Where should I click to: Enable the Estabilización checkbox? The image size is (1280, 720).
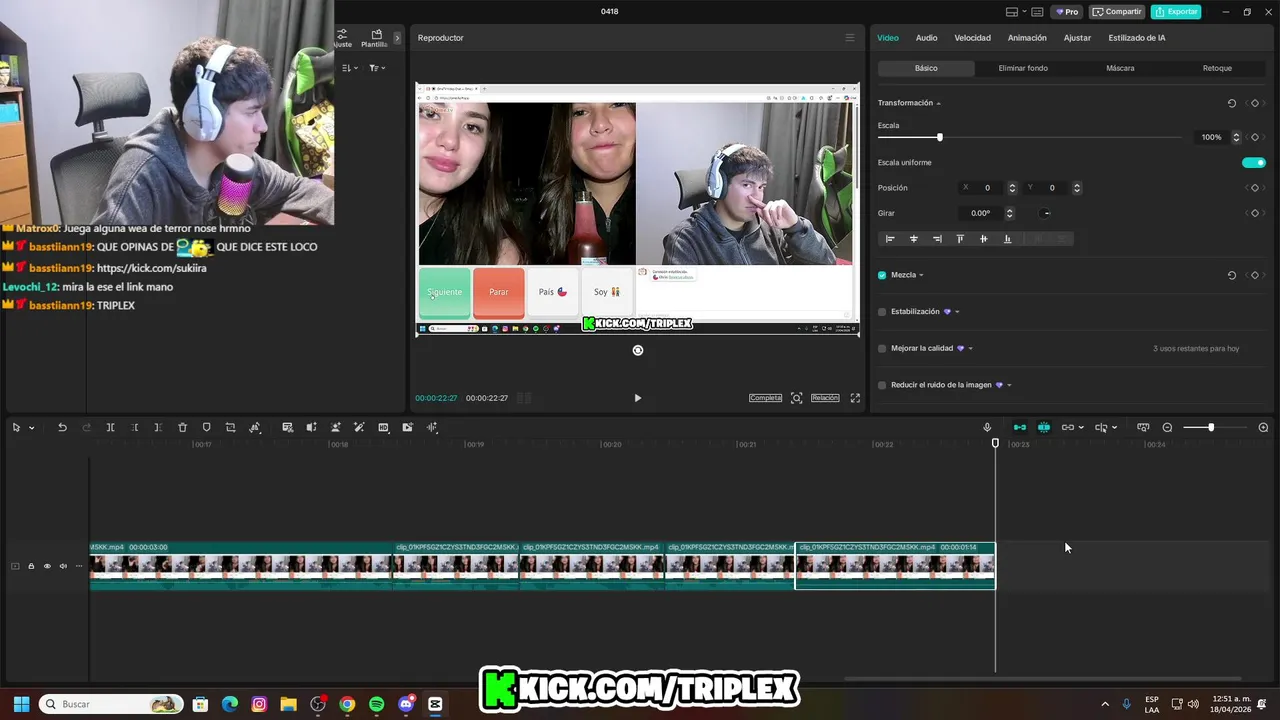pos(882,312)
